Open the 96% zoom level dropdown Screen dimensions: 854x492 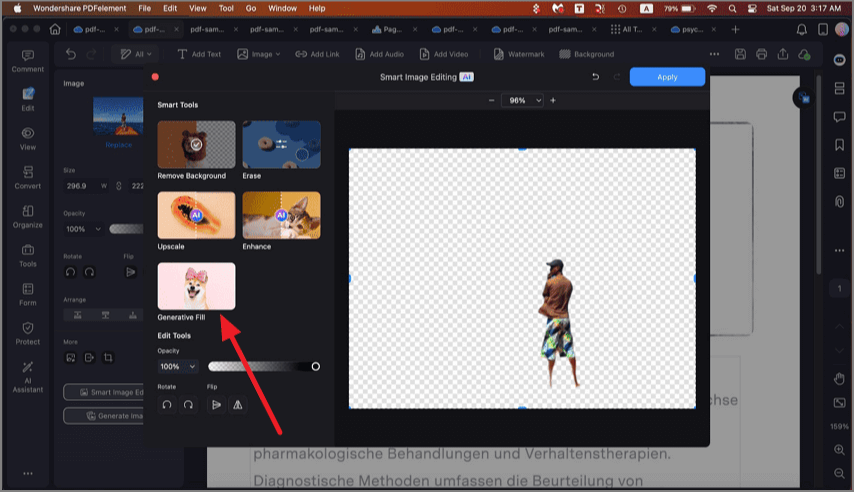(x=522, y=101)
